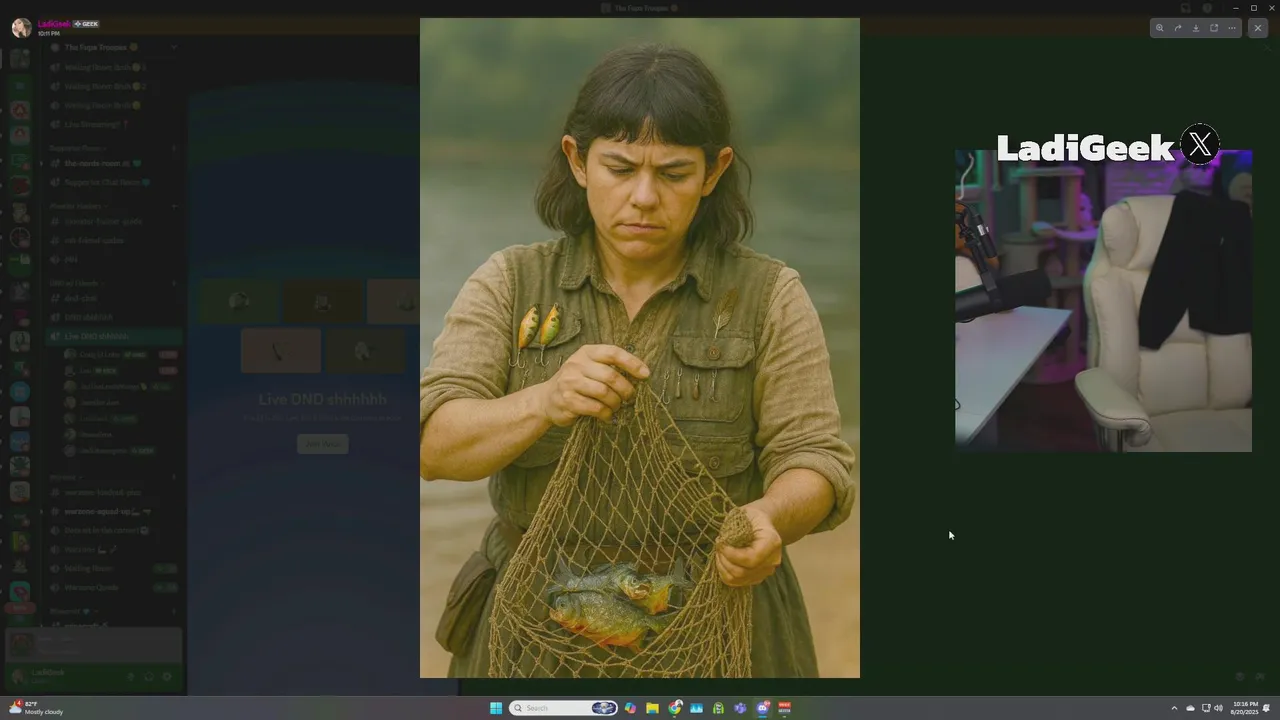
Task: Click the volume speaker tray icon
Action: (1218, 708)
